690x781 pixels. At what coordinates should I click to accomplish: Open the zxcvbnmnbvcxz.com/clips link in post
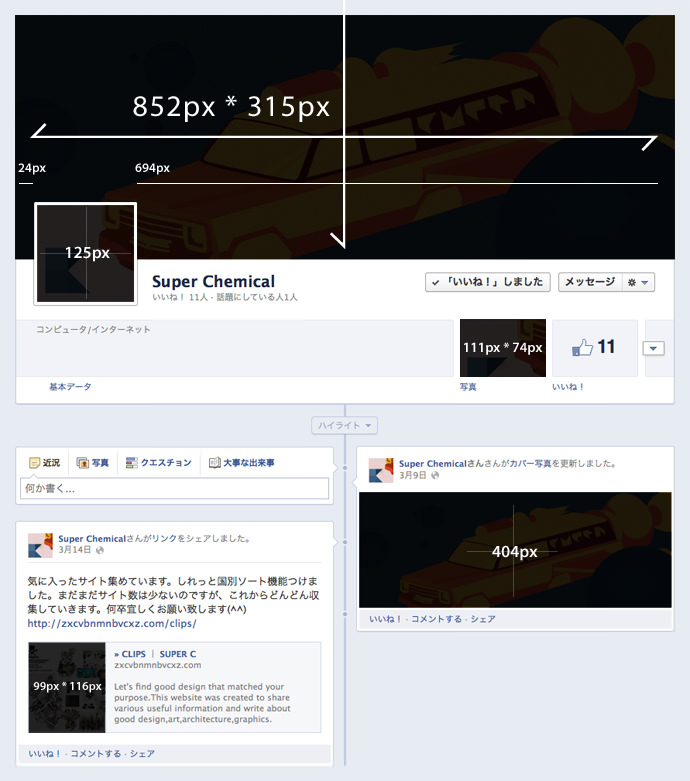(x=112, y=624)
